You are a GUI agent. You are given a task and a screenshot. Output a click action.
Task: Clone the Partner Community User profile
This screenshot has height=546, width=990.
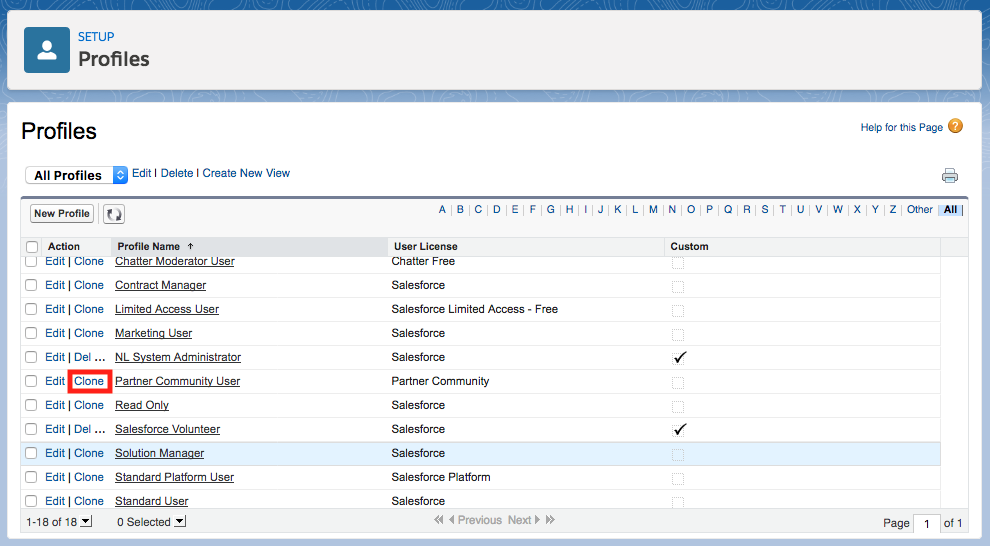pos(89,381)
